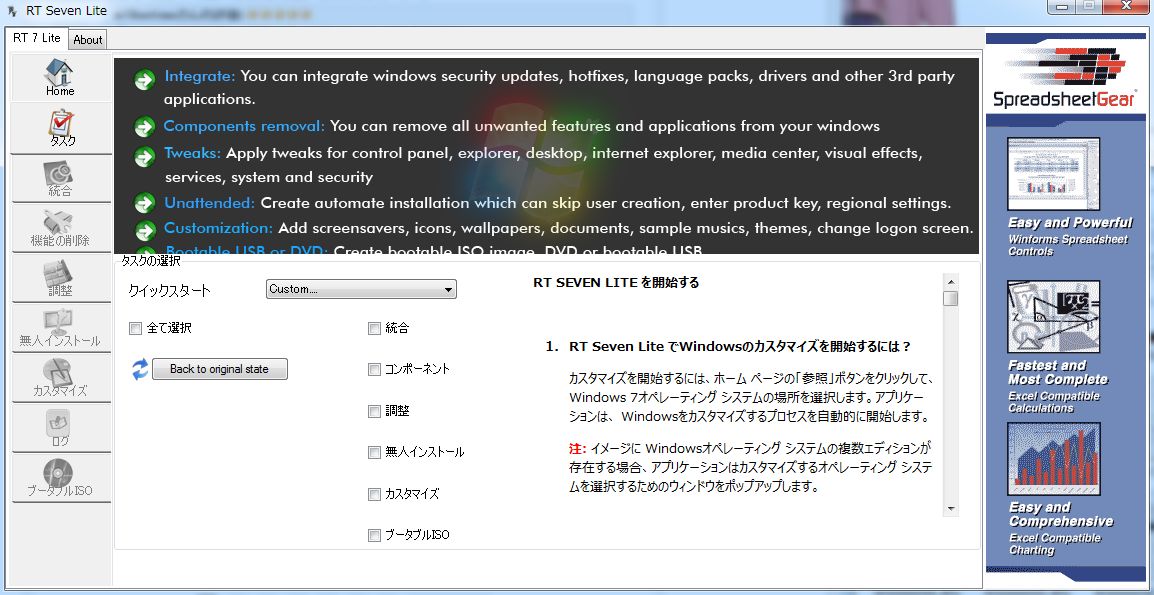The image size is (1154, 595).
Task: Click the green arrow icon next to Customization
Action: point(145,230)
